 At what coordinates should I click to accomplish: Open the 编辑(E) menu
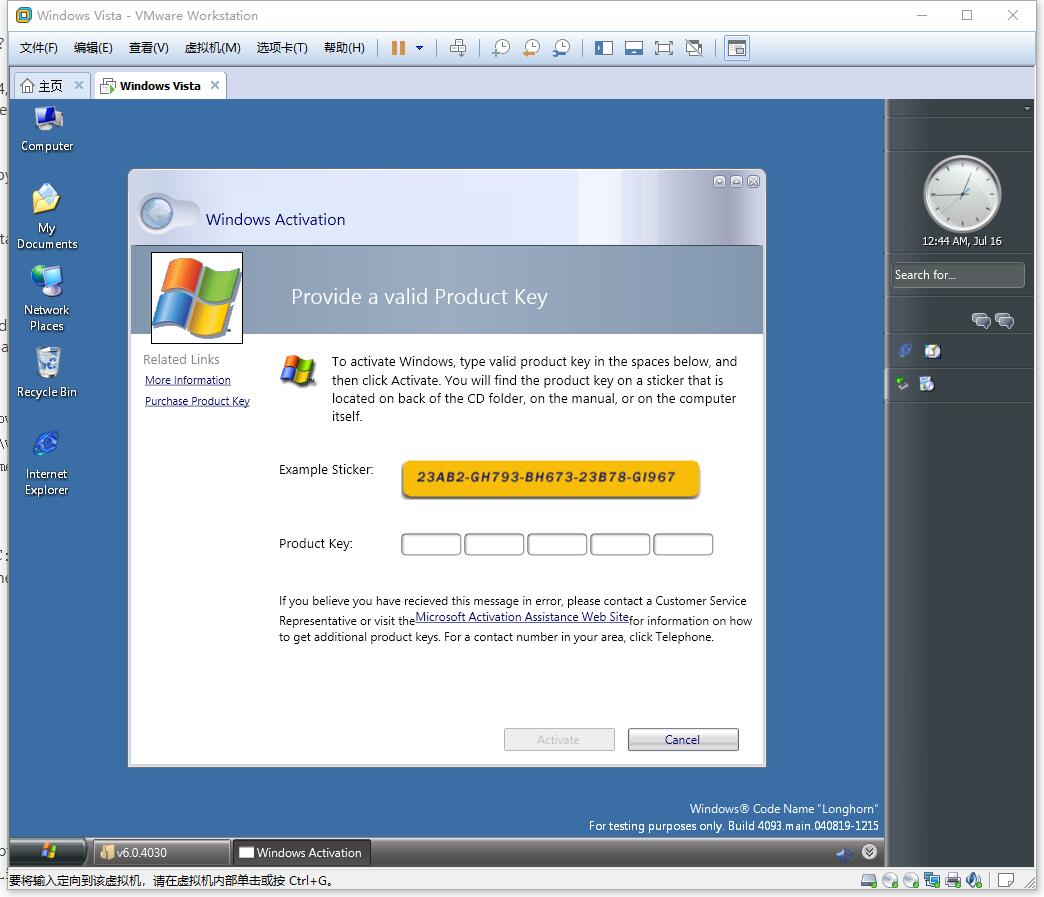[x=93, y=48]
